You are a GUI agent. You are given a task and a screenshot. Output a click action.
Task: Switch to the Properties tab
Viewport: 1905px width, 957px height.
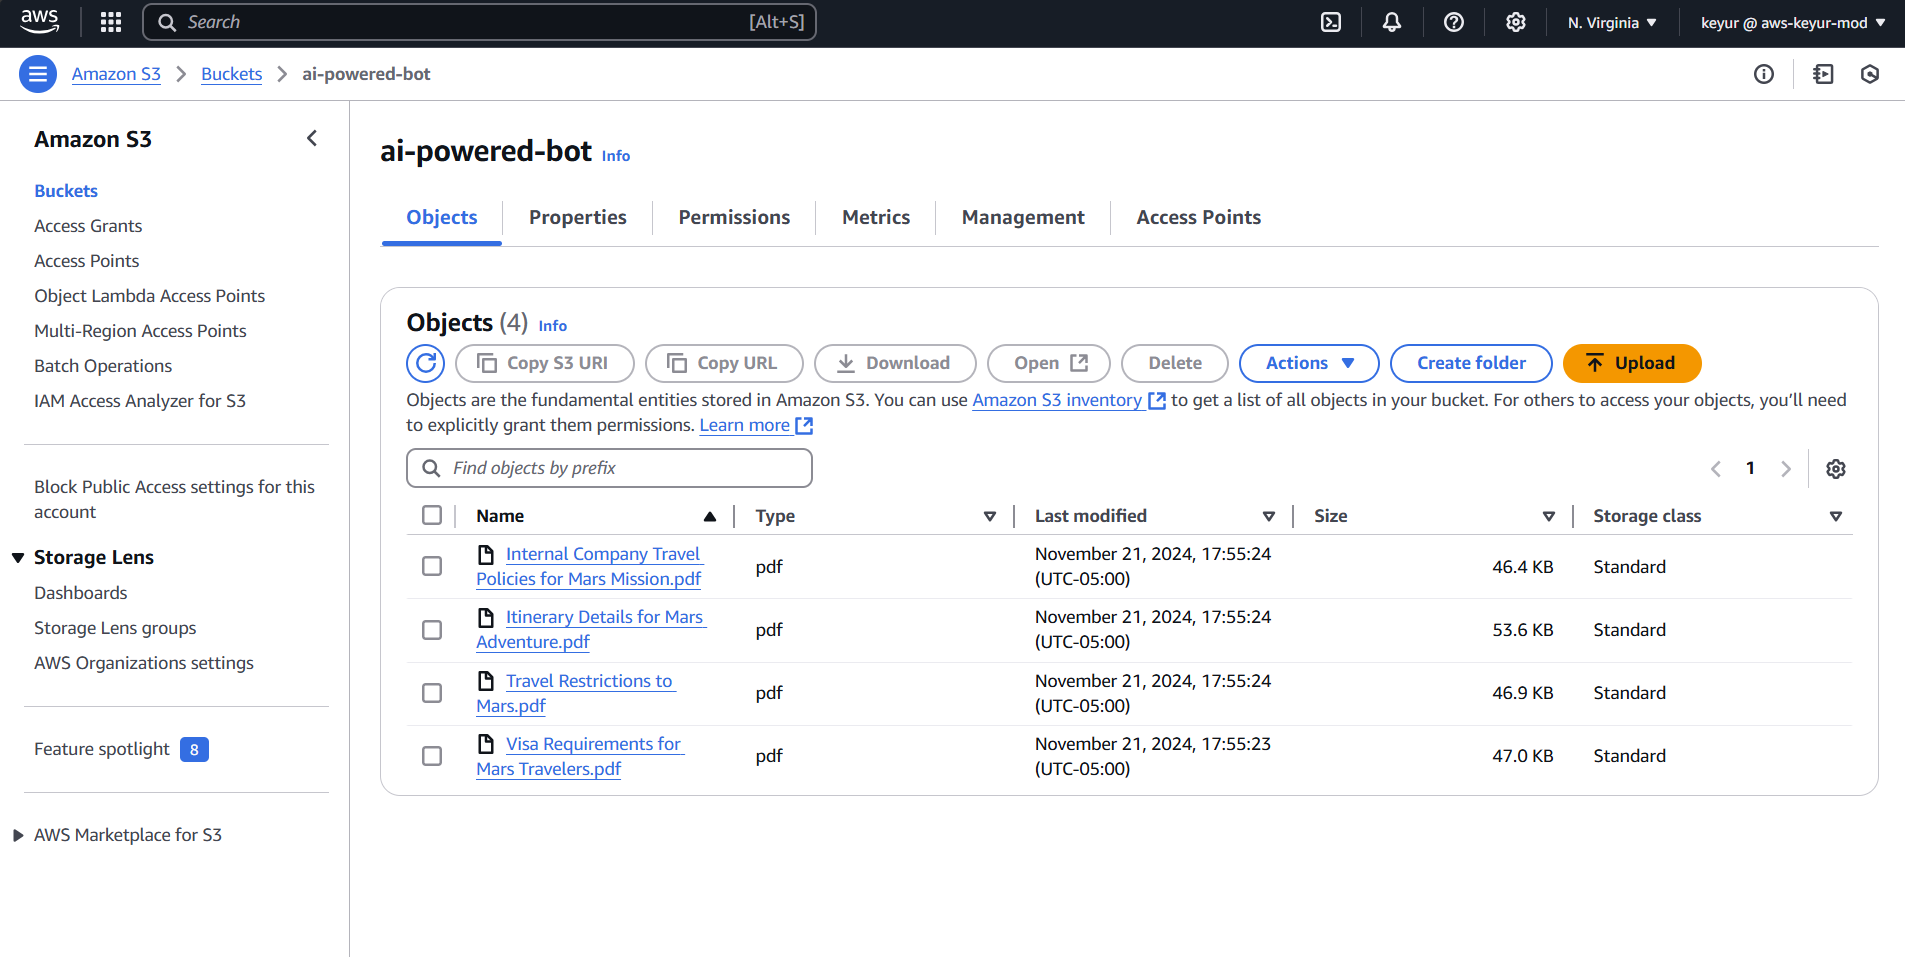[x=578, y=217]
